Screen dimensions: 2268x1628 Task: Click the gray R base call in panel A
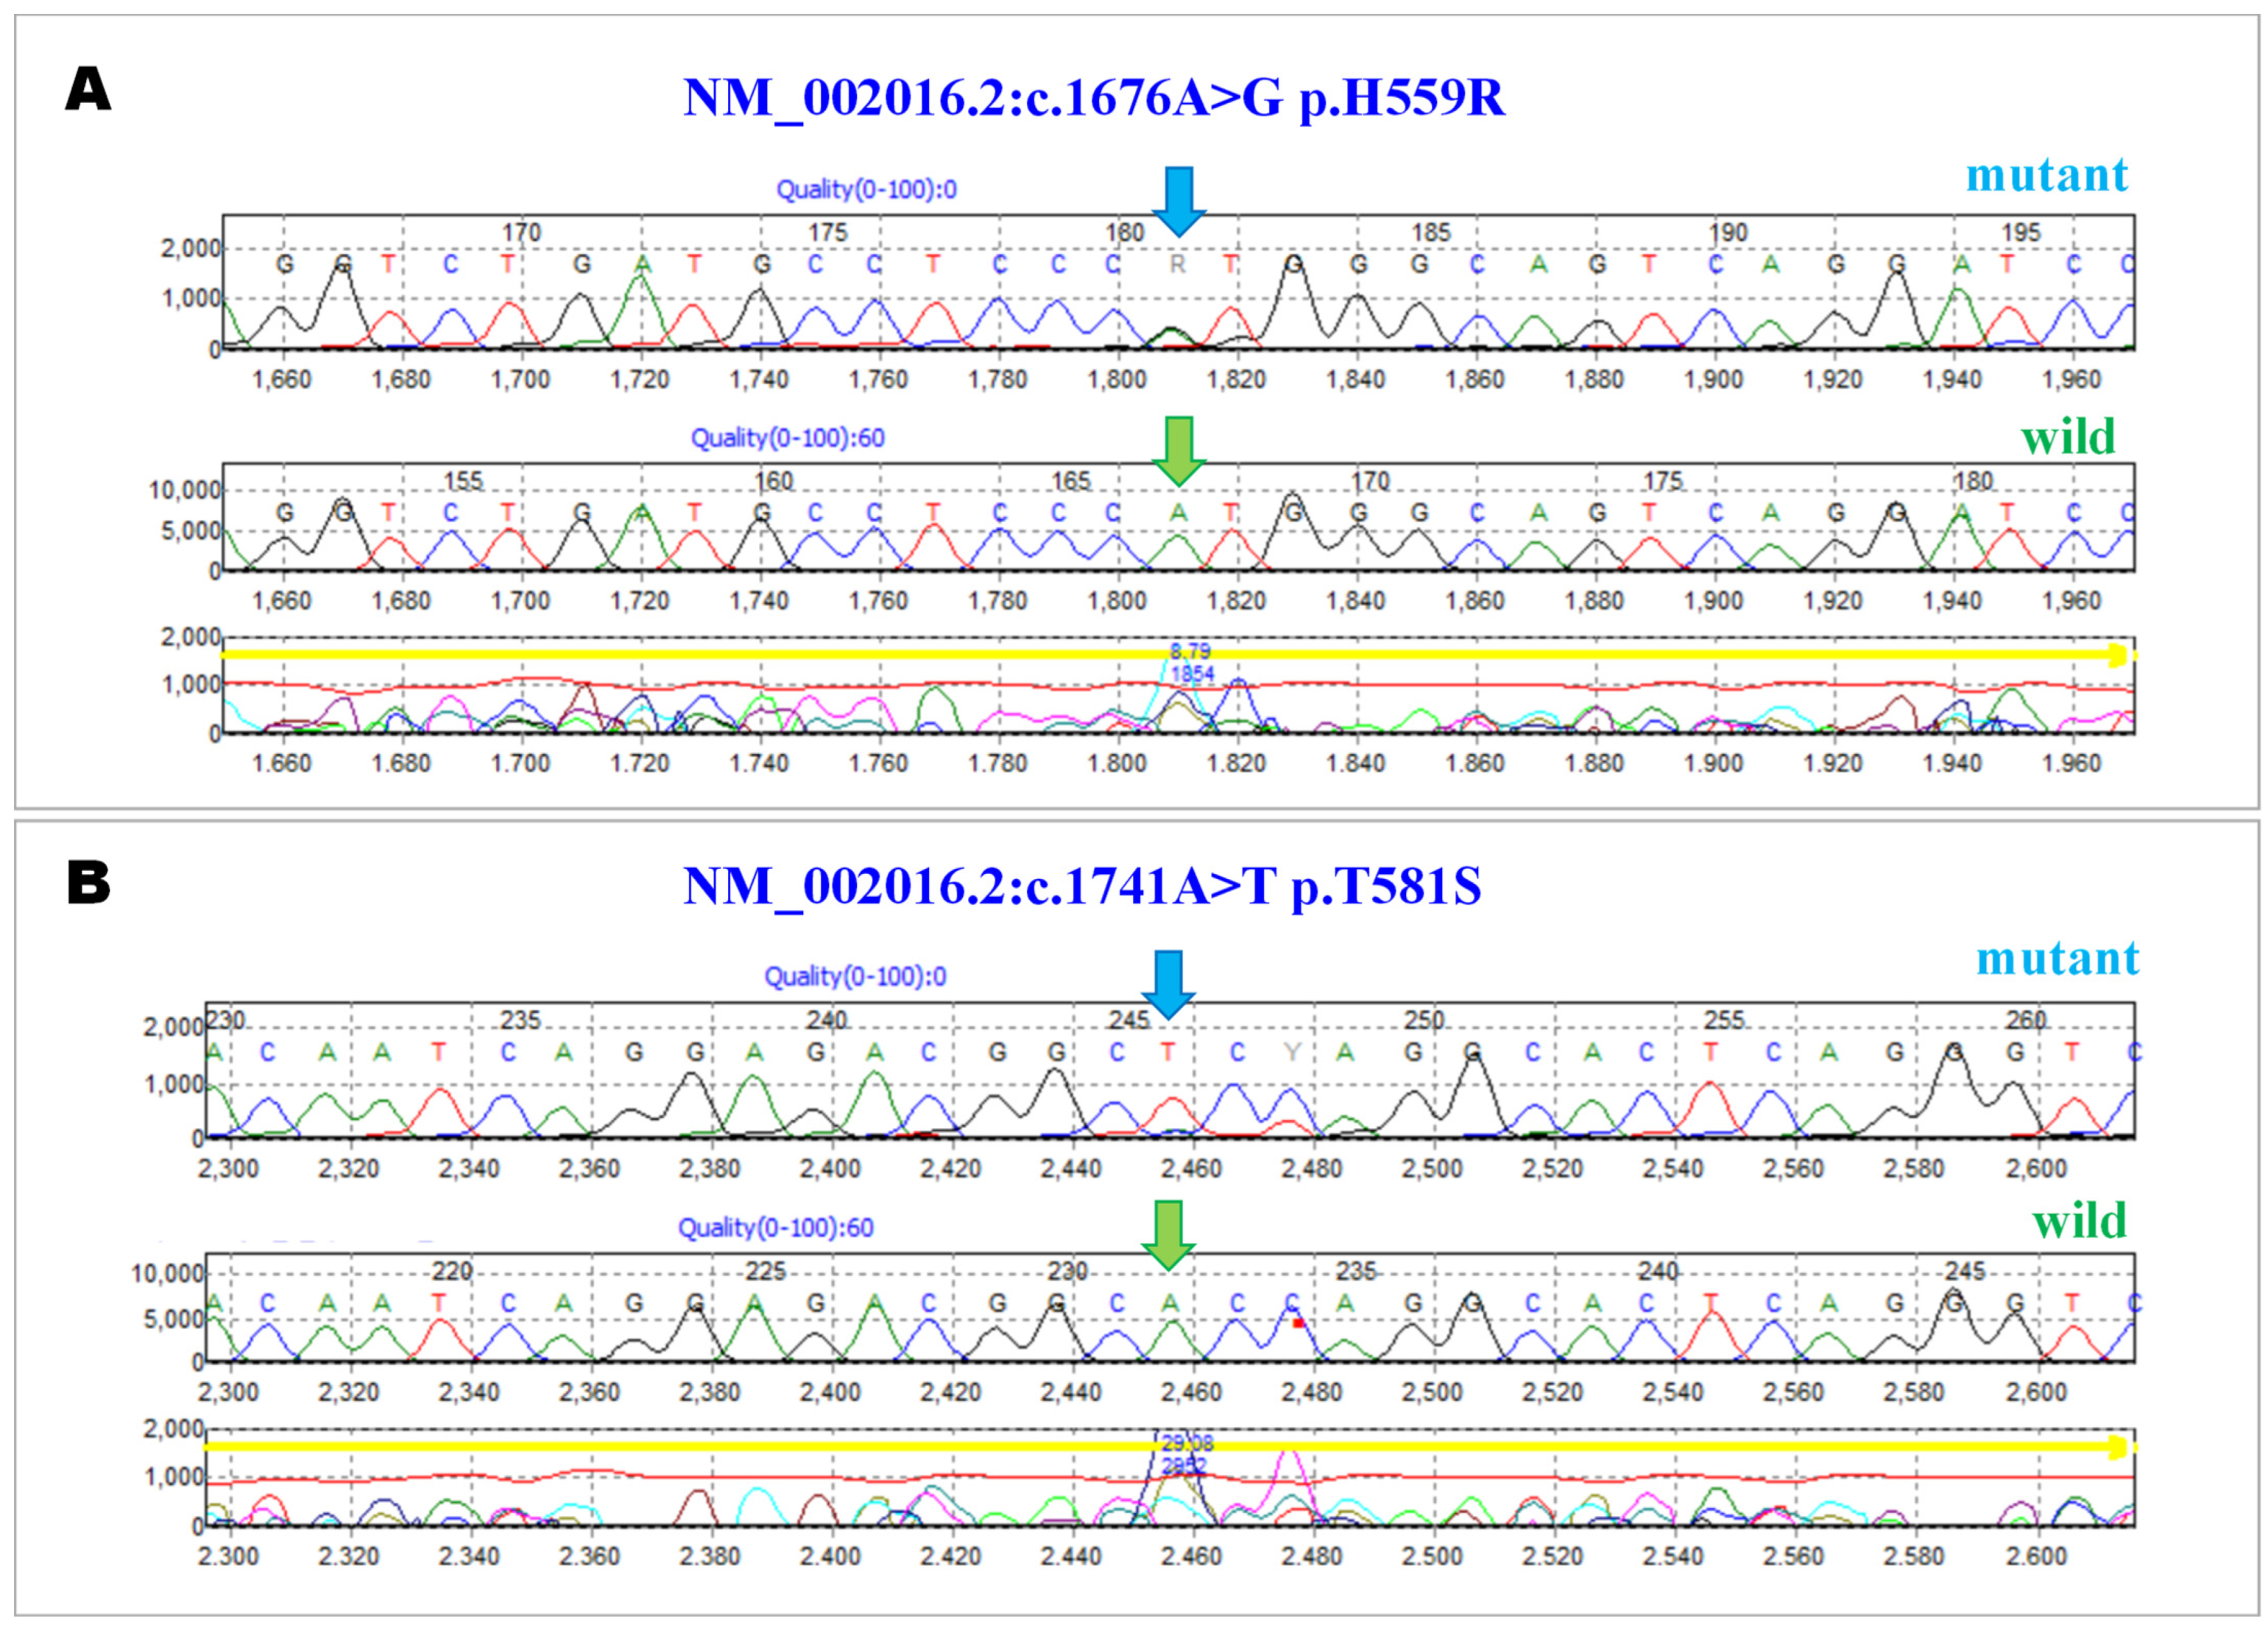pyautogui.click(x=1177, y=264)
